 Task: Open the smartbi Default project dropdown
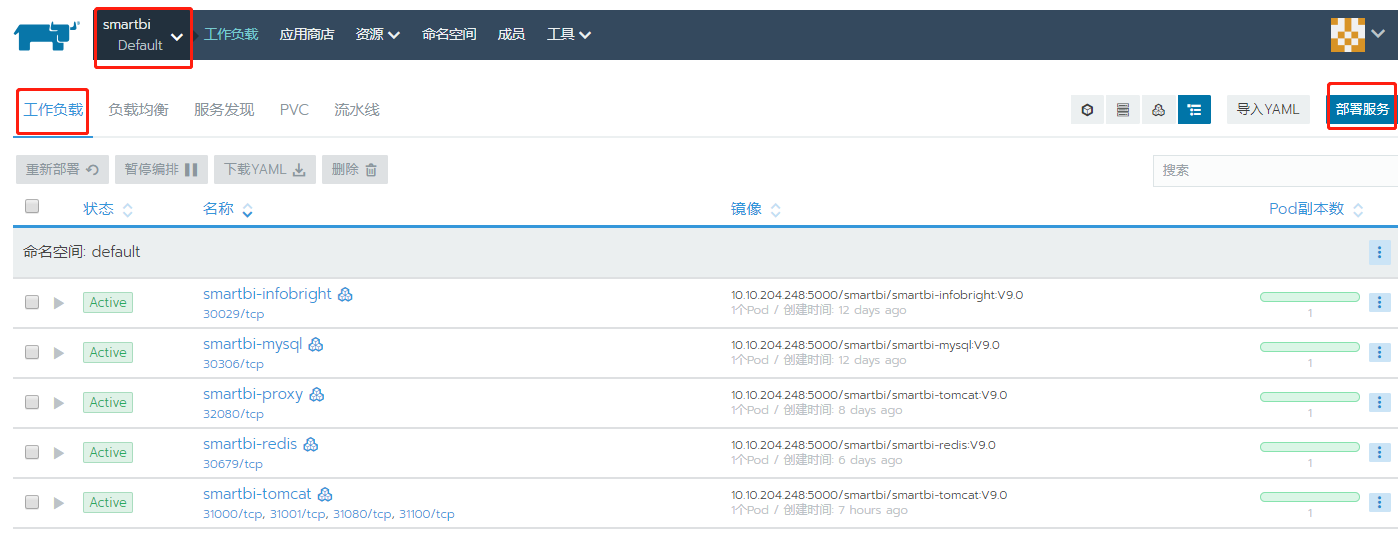click(143, 35)
